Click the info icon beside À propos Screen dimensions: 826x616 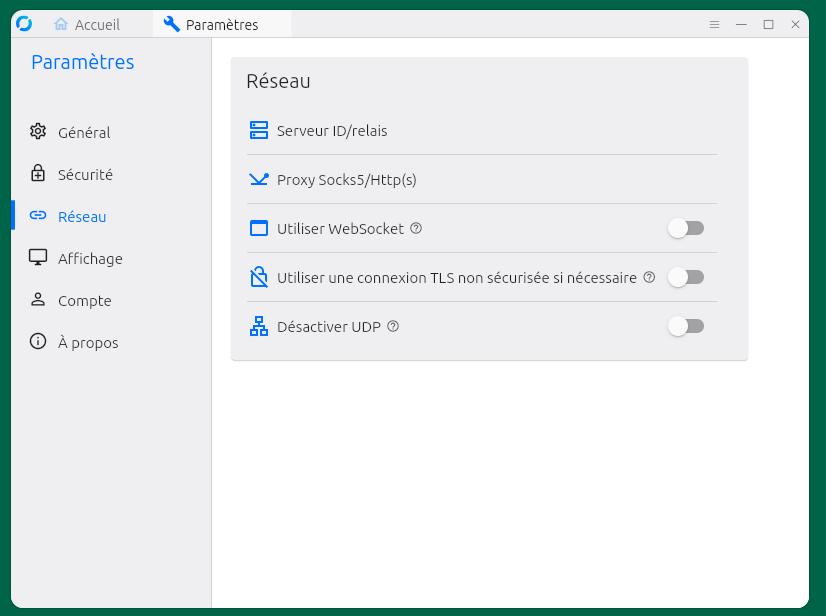click(38, 341)
